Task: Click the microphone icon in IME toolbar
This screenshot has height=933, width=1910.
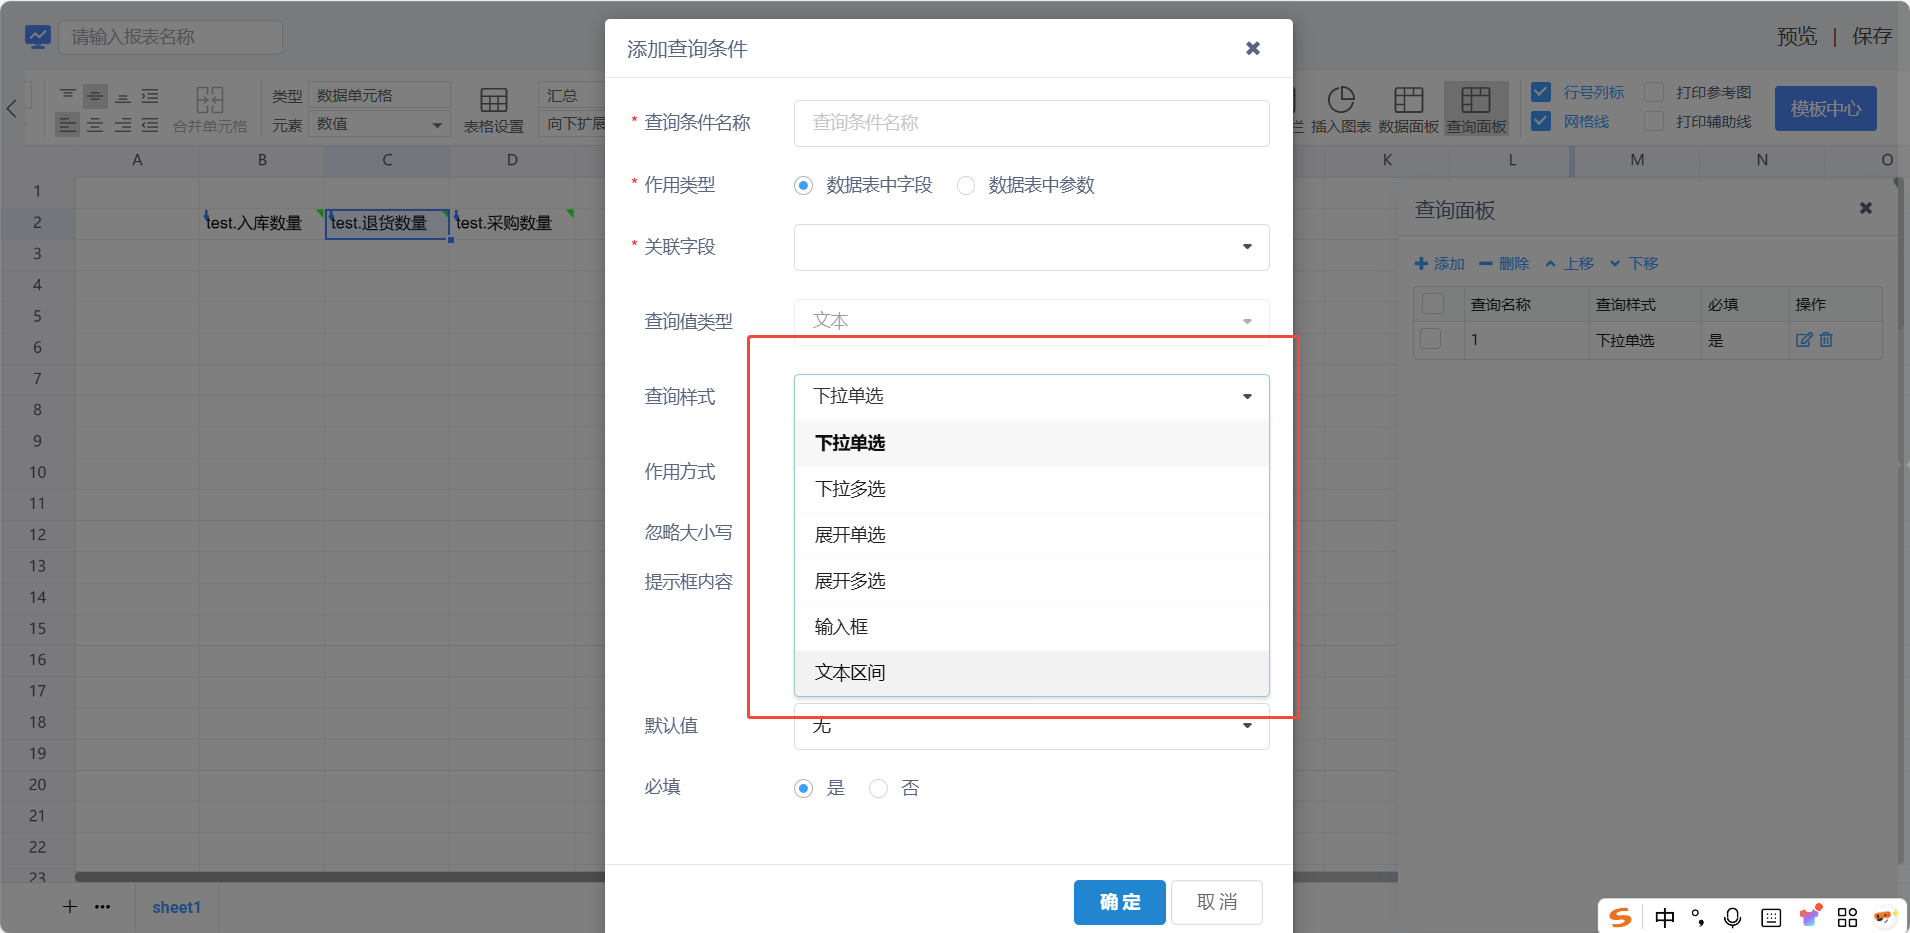Action: coord(1732,917)
